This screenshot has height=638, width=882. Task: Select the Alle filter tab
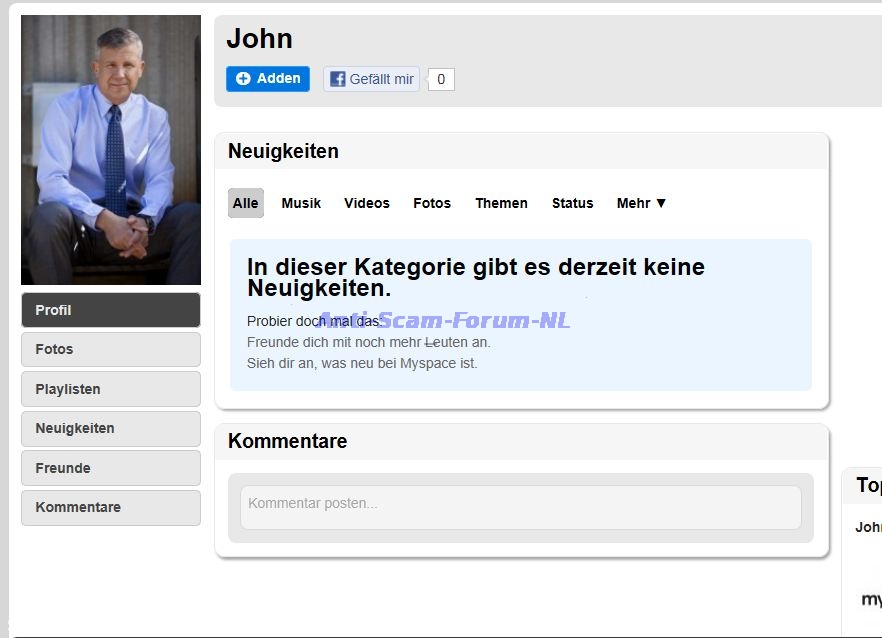(245, 203)
